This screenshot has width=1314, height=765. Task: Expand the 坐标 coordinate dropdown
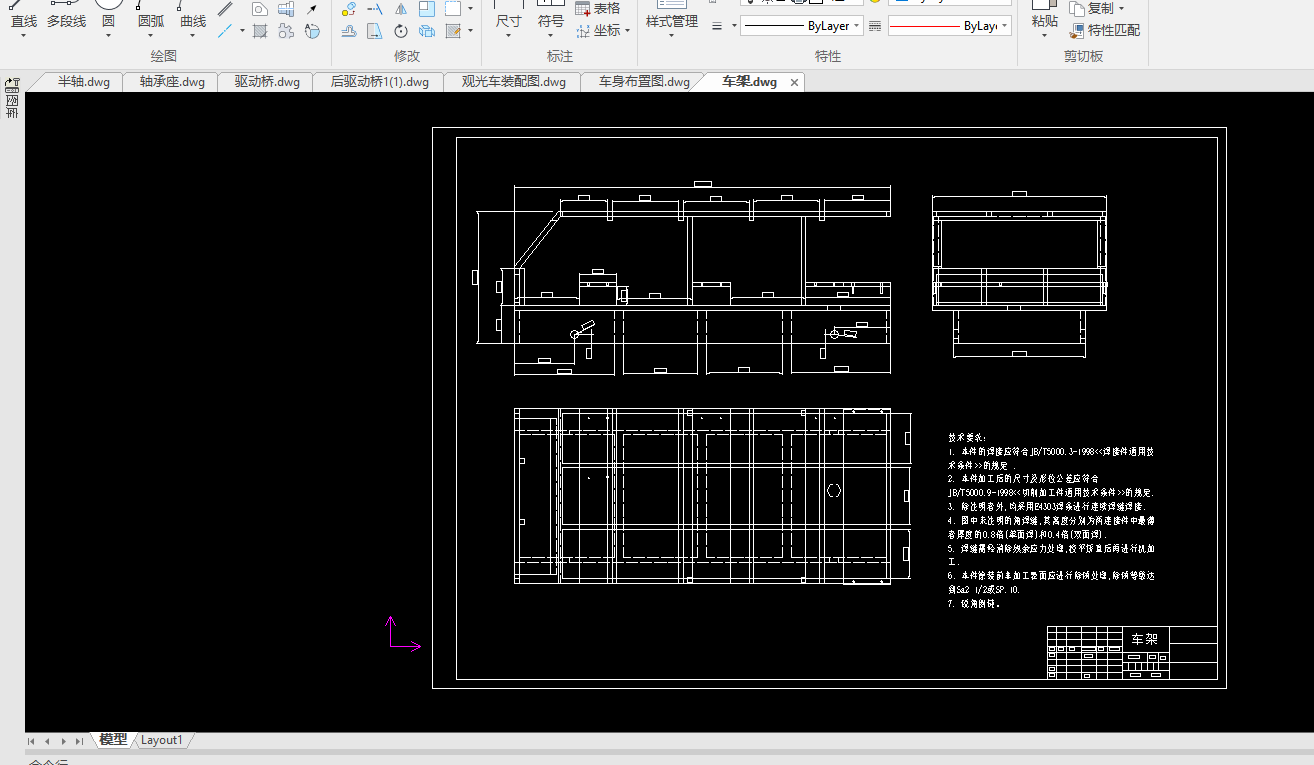pyautogui.click(x=627, y=31)
